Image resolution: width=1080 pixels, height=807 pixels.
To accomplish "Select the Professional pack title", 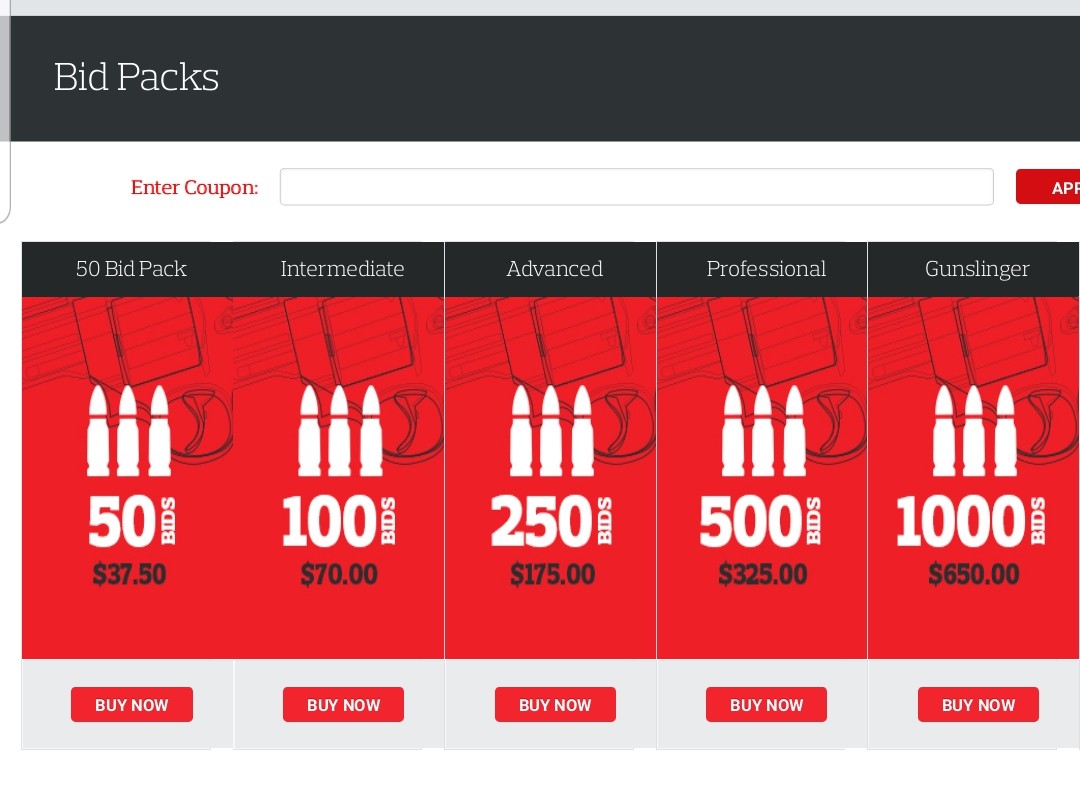I will 766,269.
